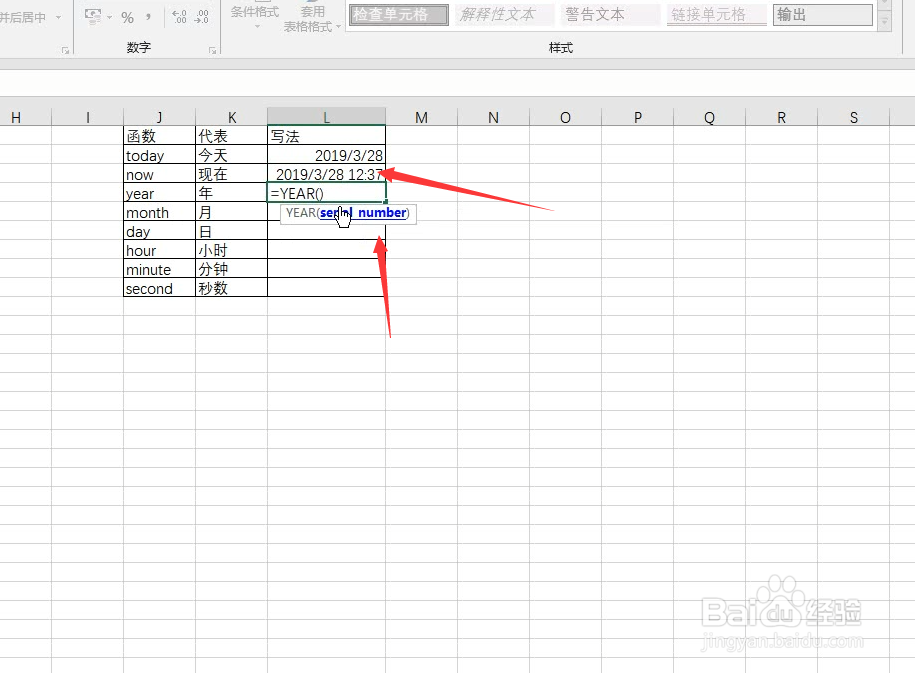Select column H header
Screen dimensions: 915x673
(x=16, y=117)
